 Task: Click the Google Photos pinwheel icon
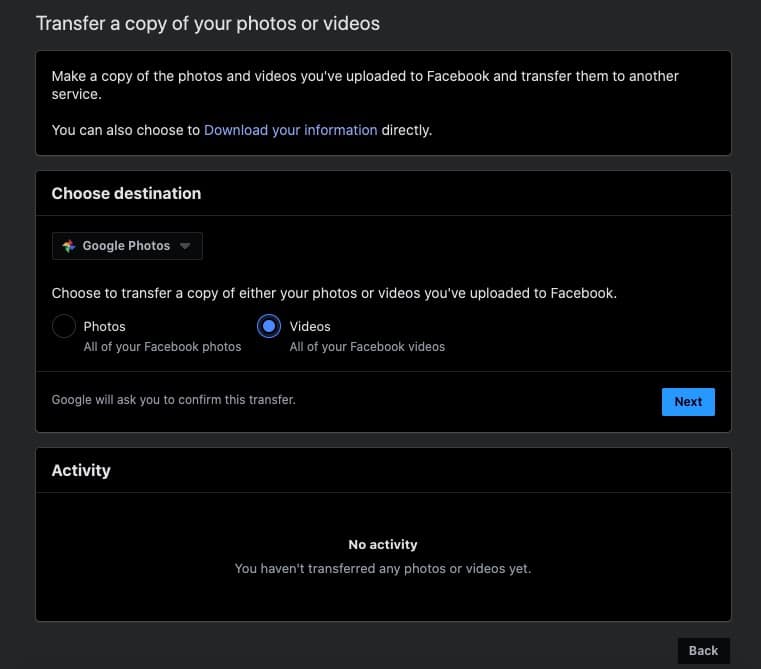point(69,246)
